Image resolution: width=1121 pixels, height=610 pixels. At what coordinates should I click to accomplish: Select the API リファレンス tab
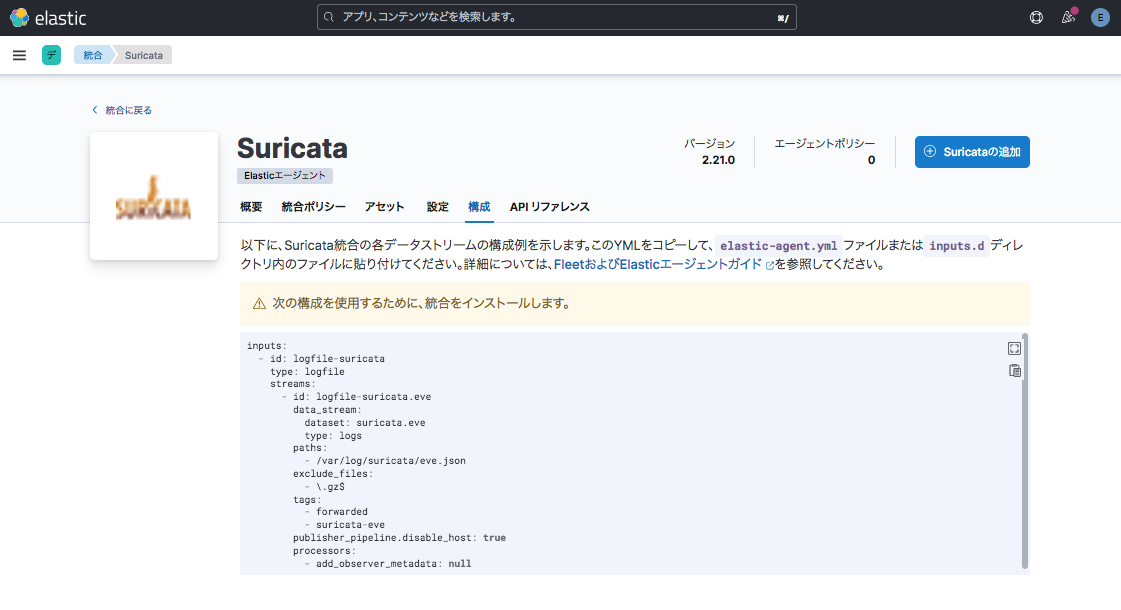pos(549,207)
